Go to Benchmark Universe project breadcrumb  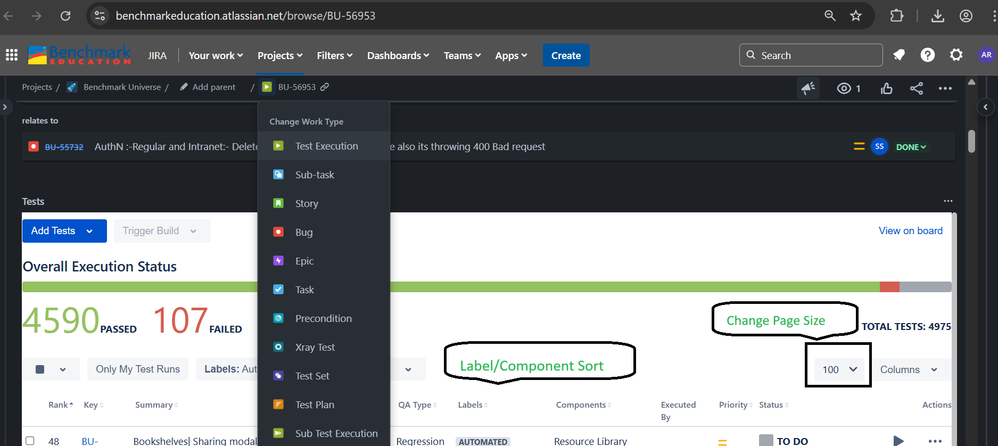[x=122, y=87]
